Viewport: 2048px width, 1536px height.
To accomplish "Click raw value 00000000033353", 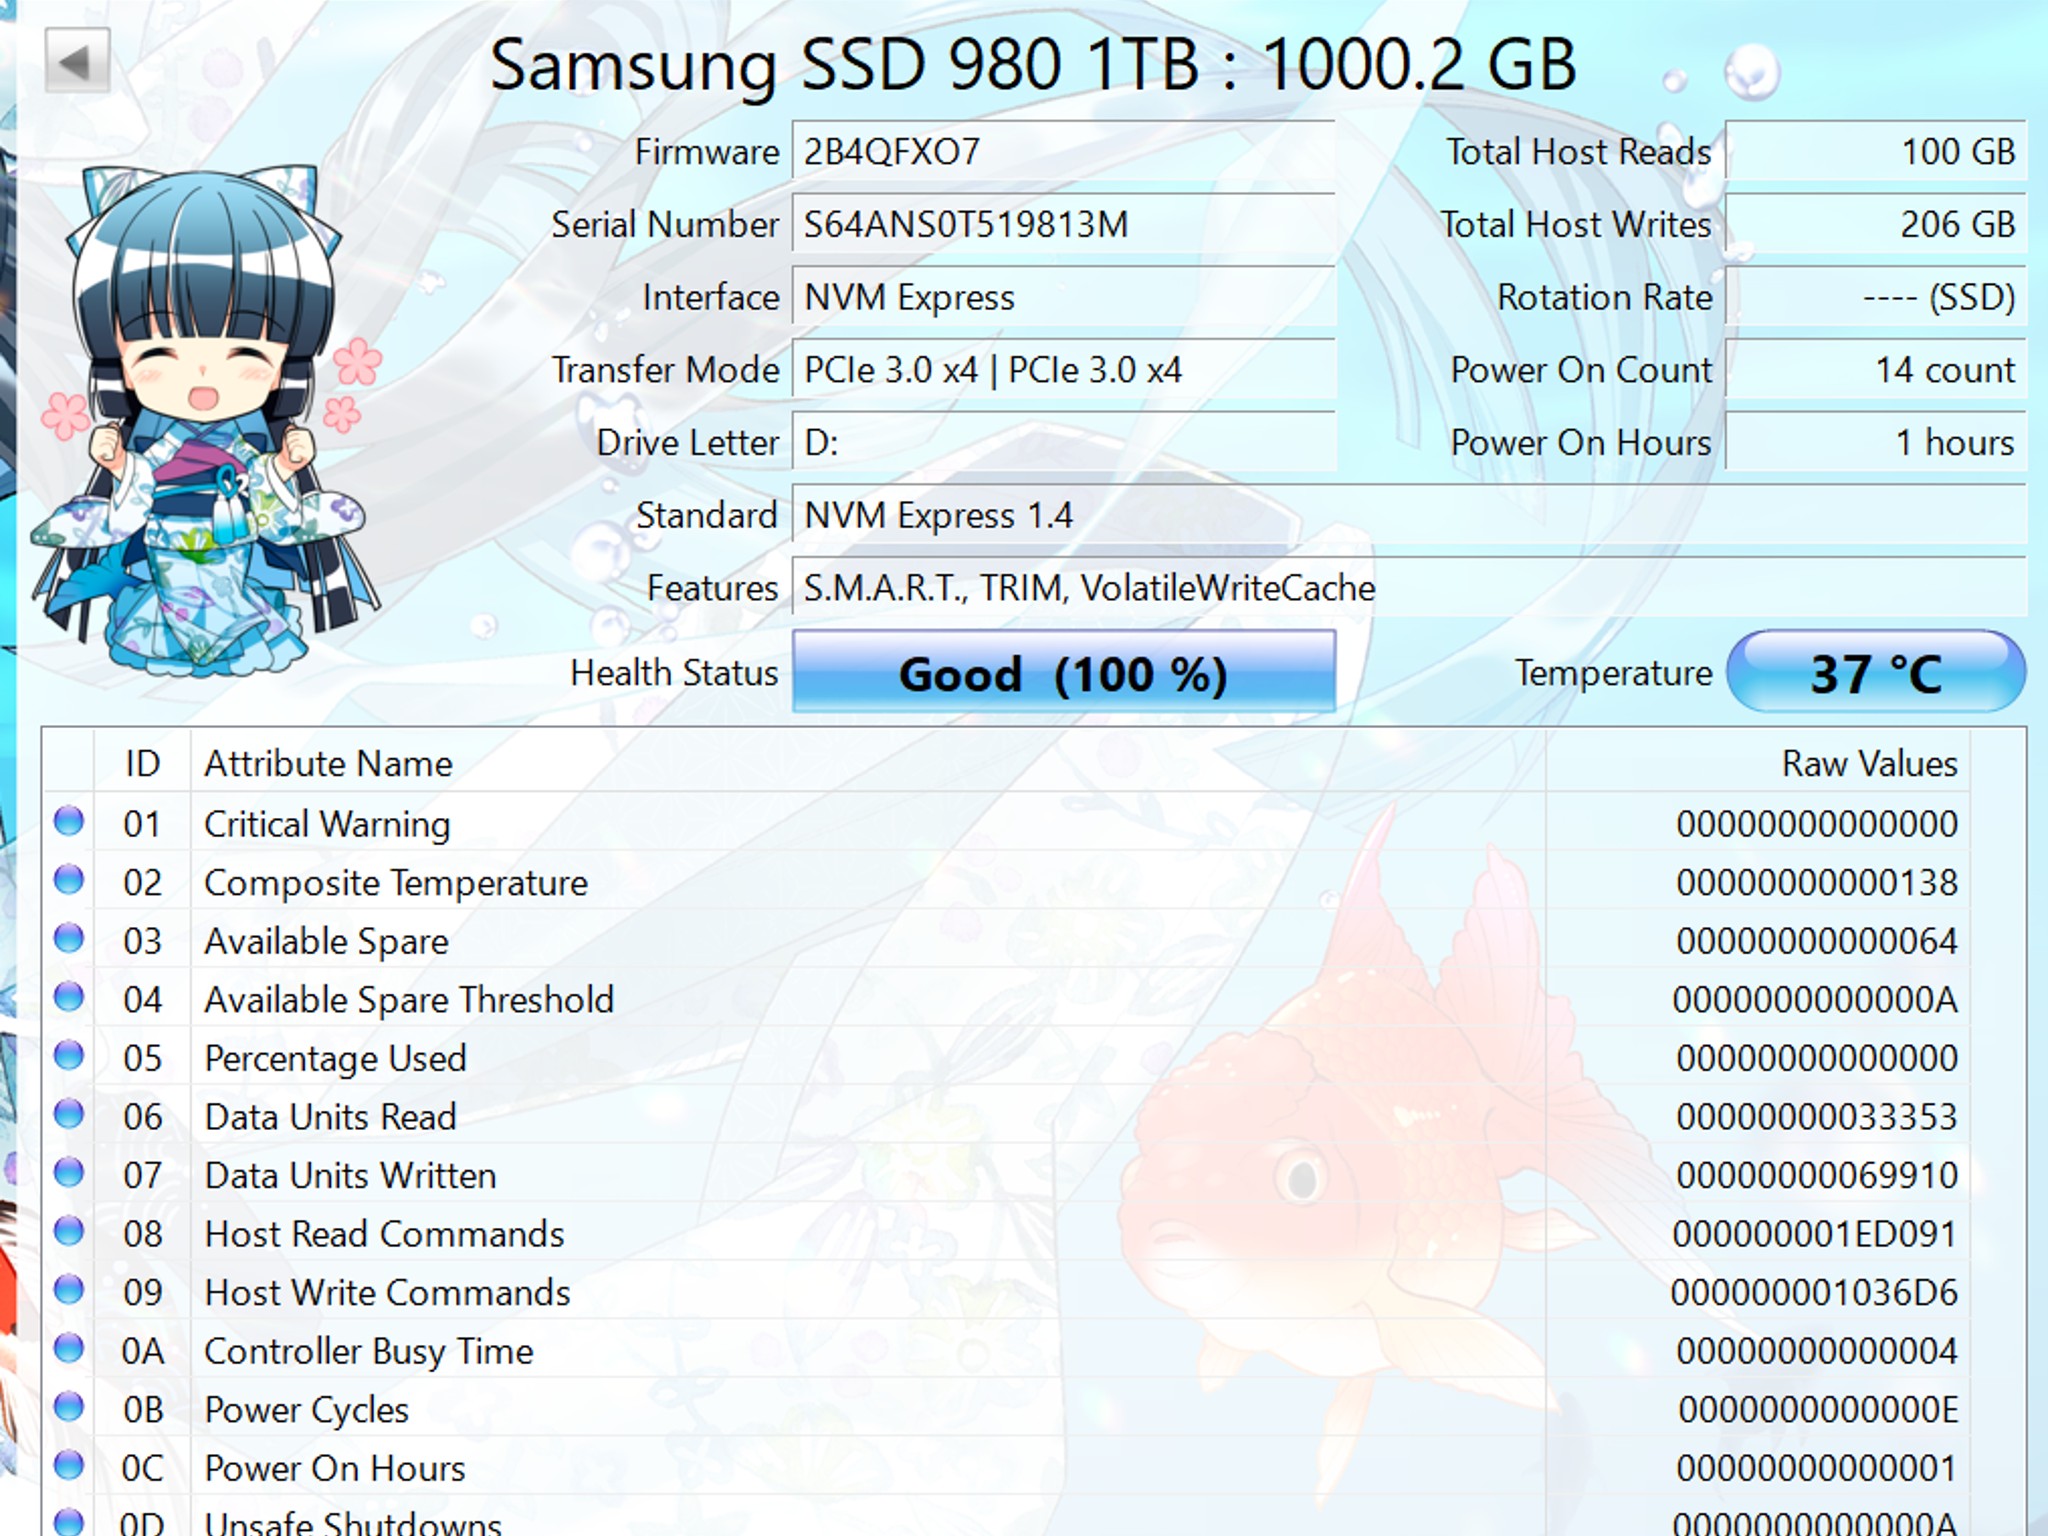I will pyautogui.click(x=1816, y=1116).
